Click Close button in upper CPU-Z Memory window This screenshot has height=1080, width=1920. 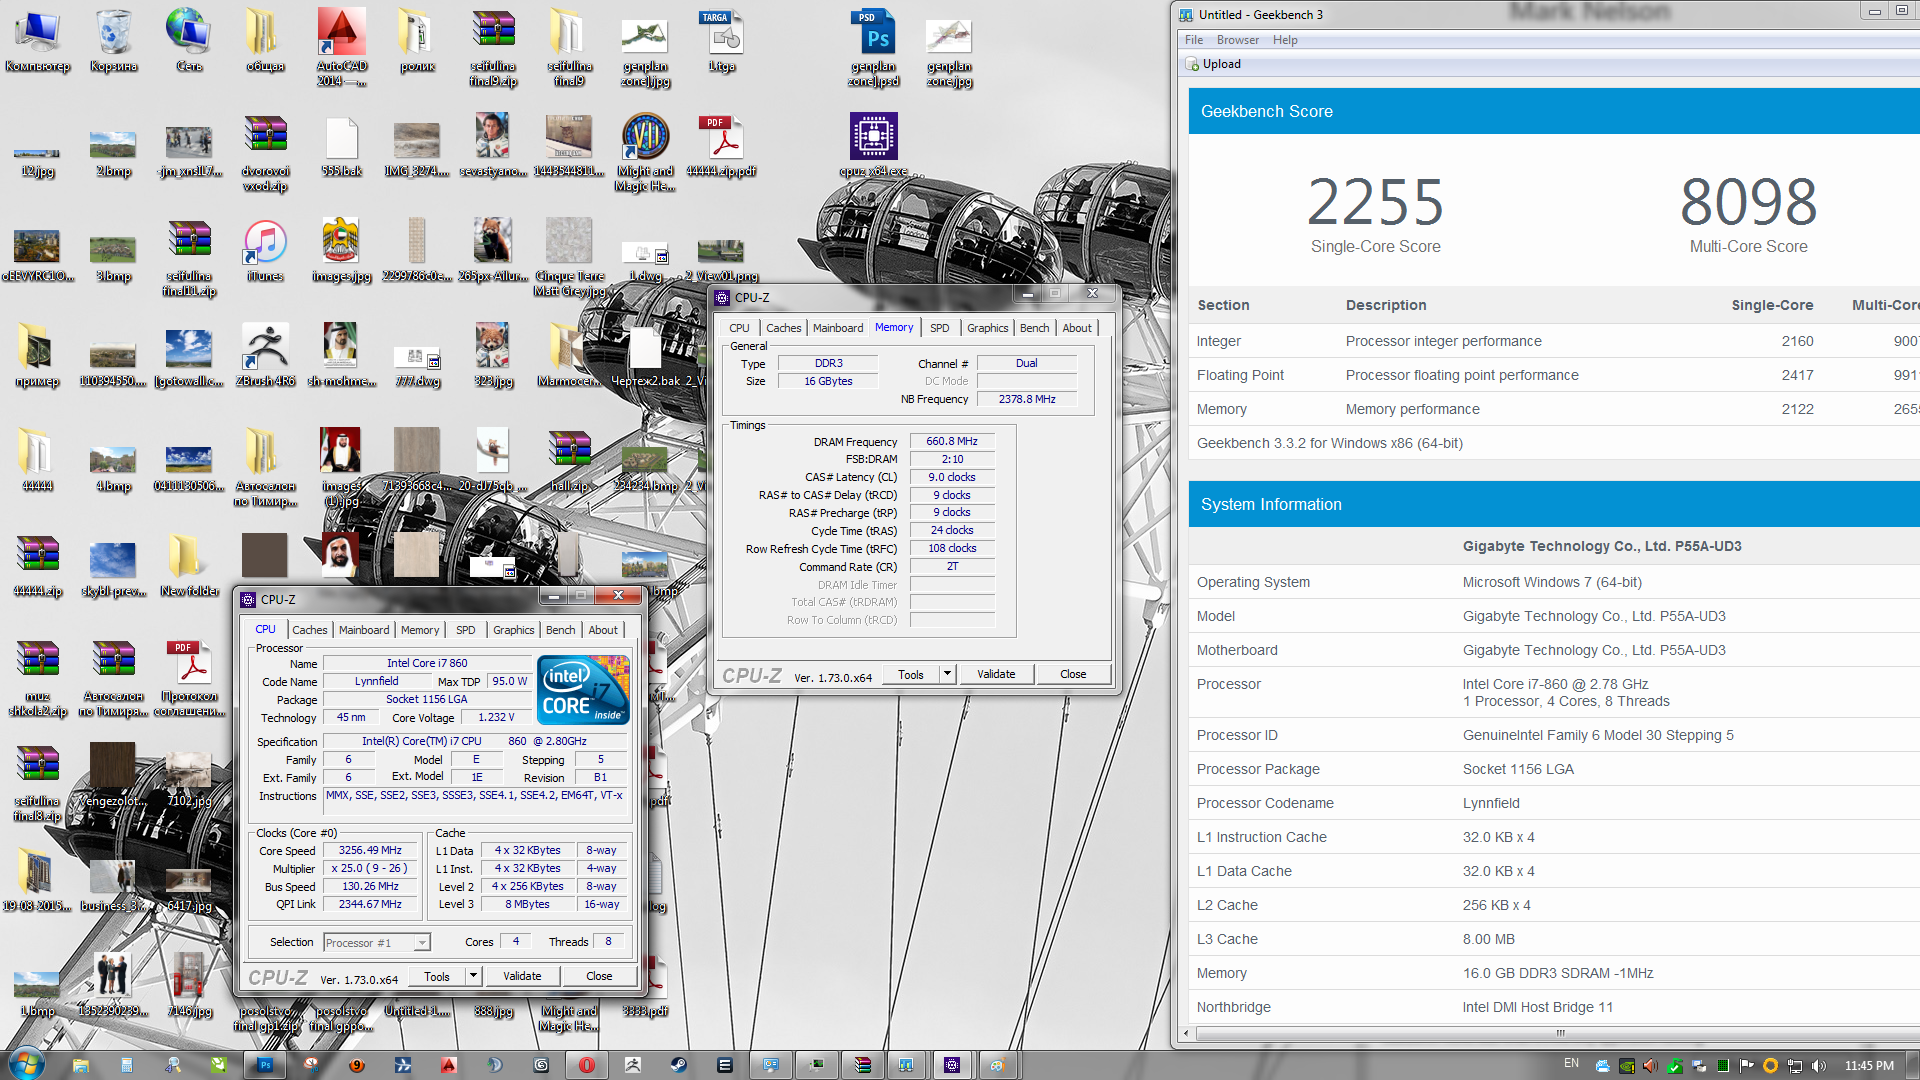point(1073,674)
